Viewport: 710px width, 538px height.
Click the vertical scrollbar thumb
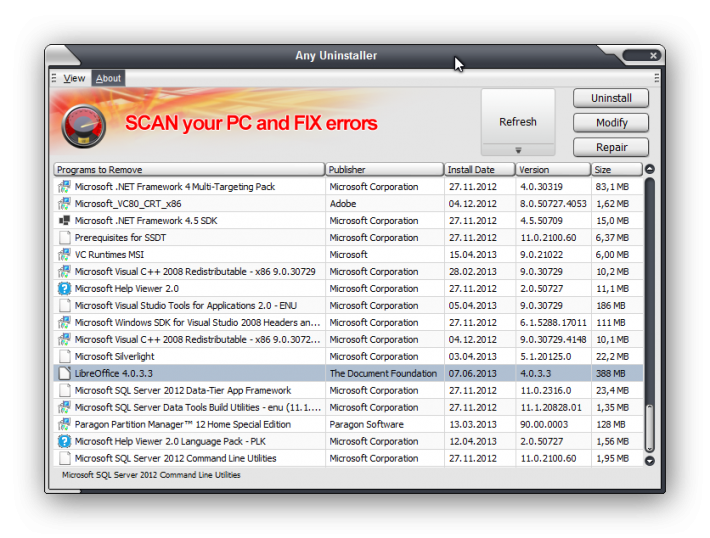tap(650, 428)
